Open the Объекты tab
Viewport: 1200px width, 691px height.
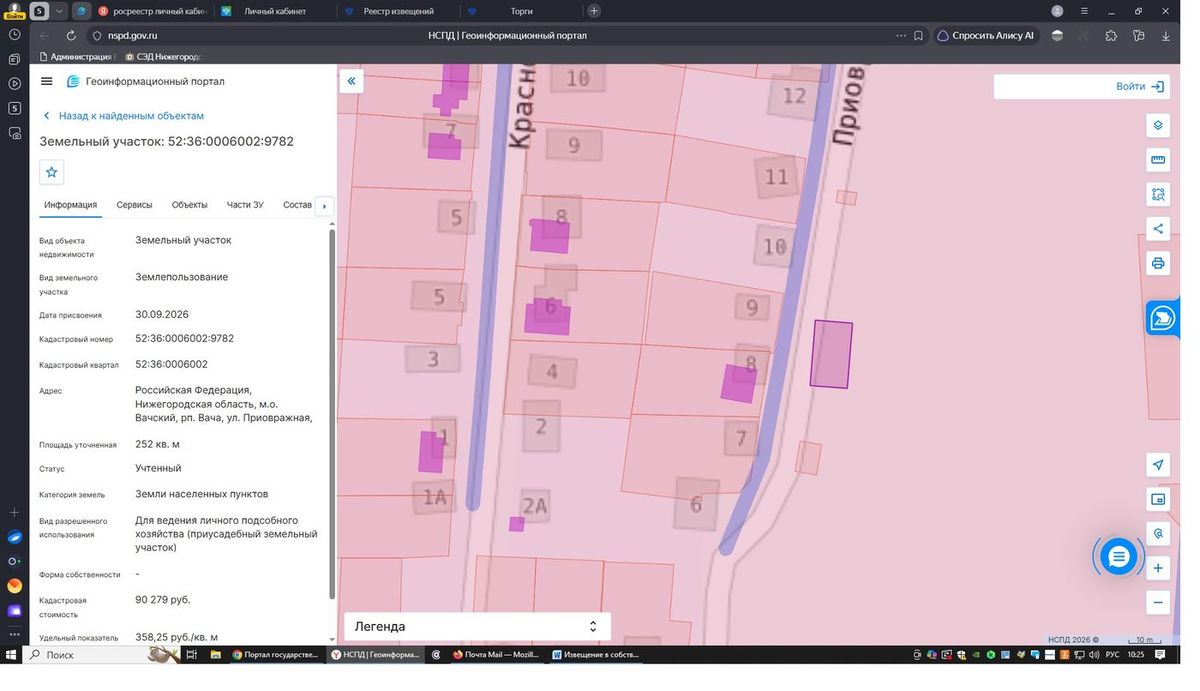pos(190,205)
